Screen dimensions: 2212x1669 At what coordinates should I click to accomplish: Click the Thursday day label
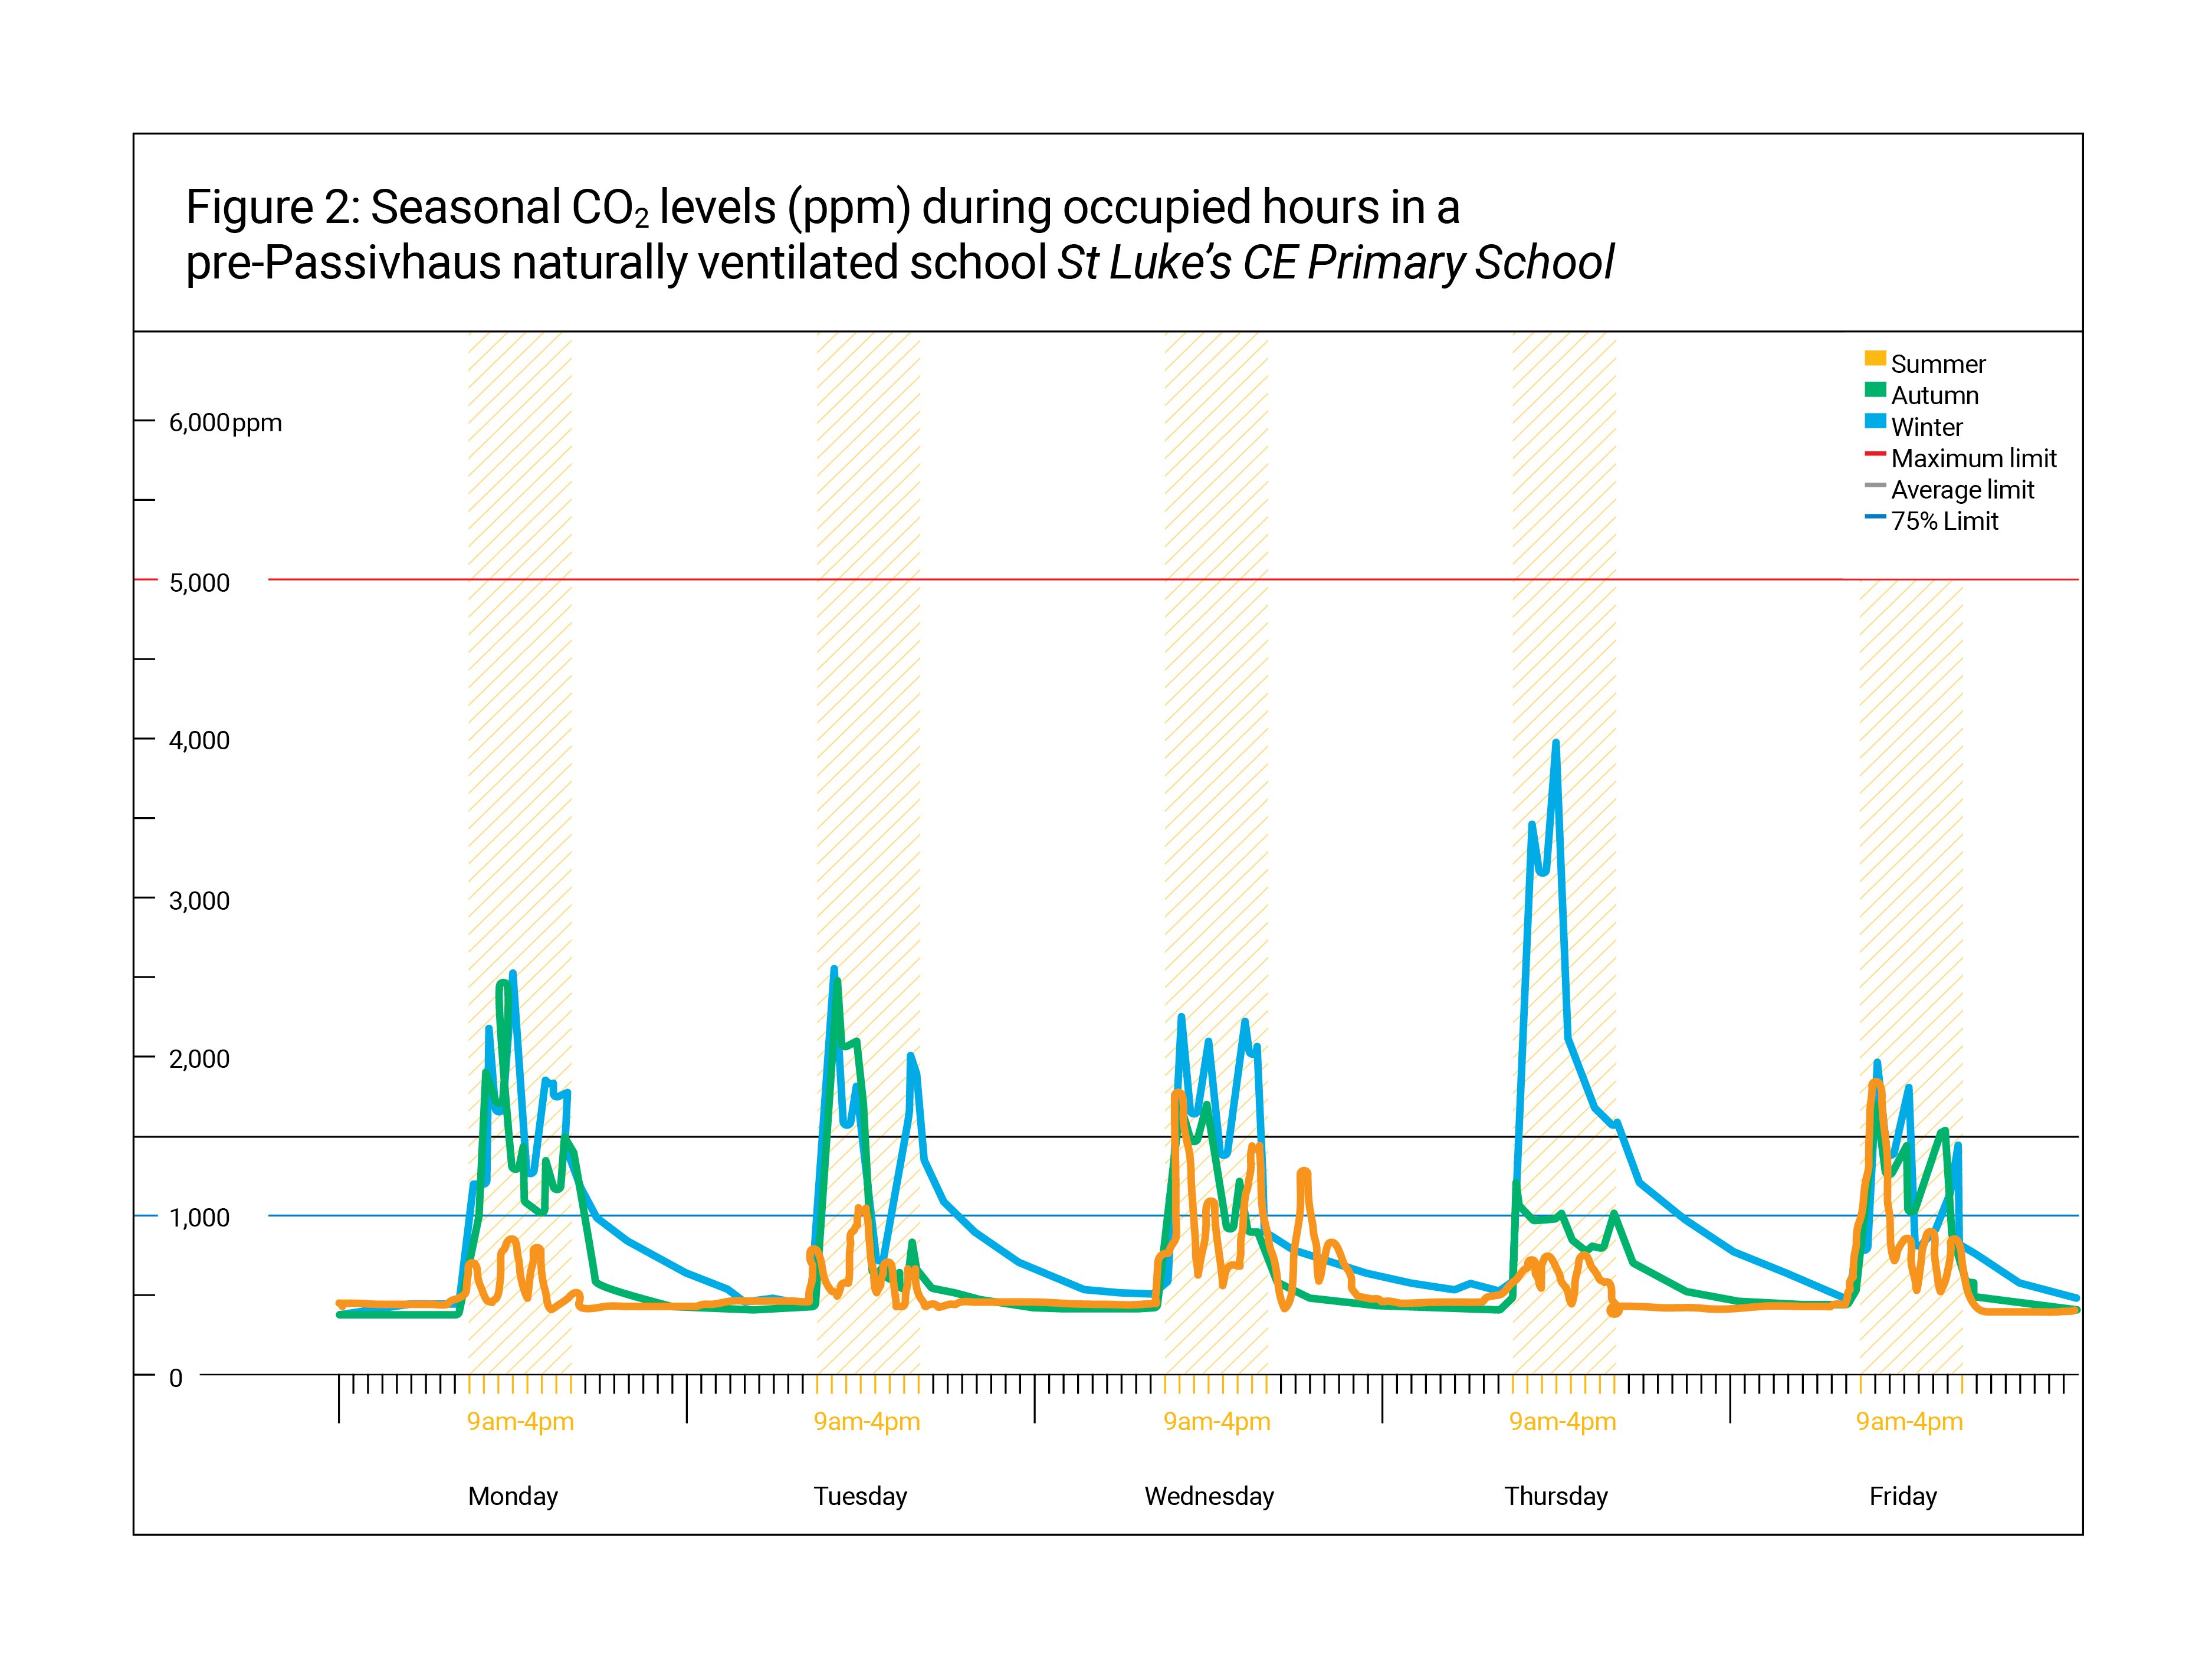click(x=1556, y=1496)
